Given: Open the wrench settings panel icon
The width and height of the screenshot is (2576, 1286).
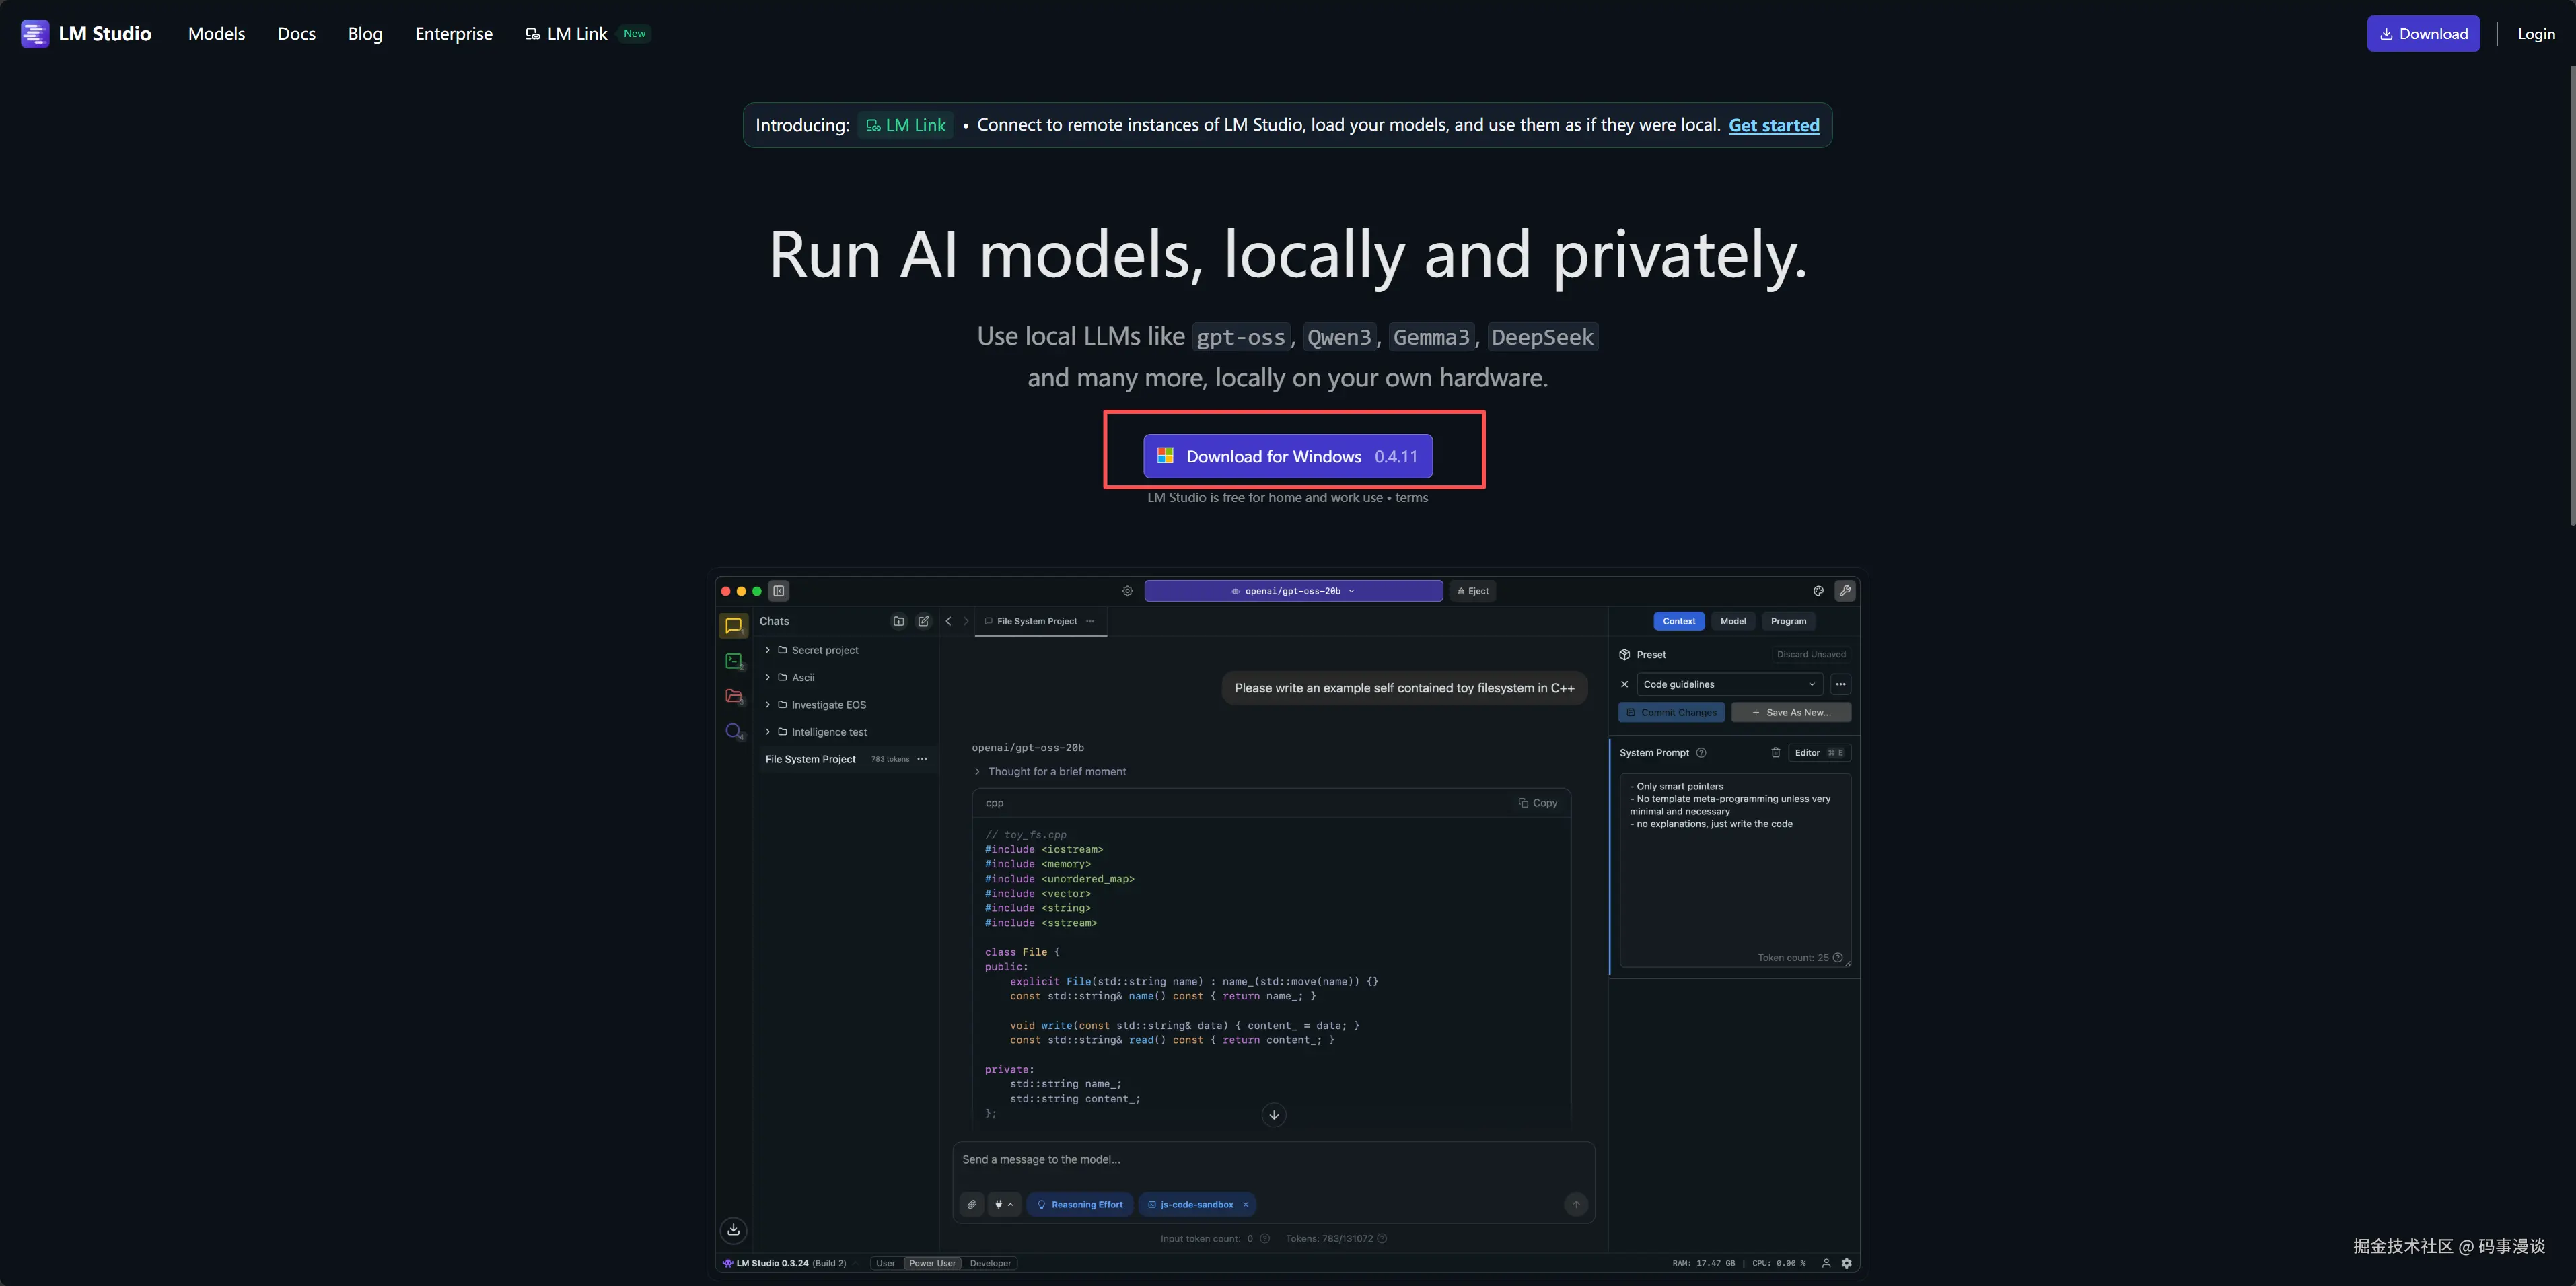Looking at the screenshot, I should [x=1845, y=591].
